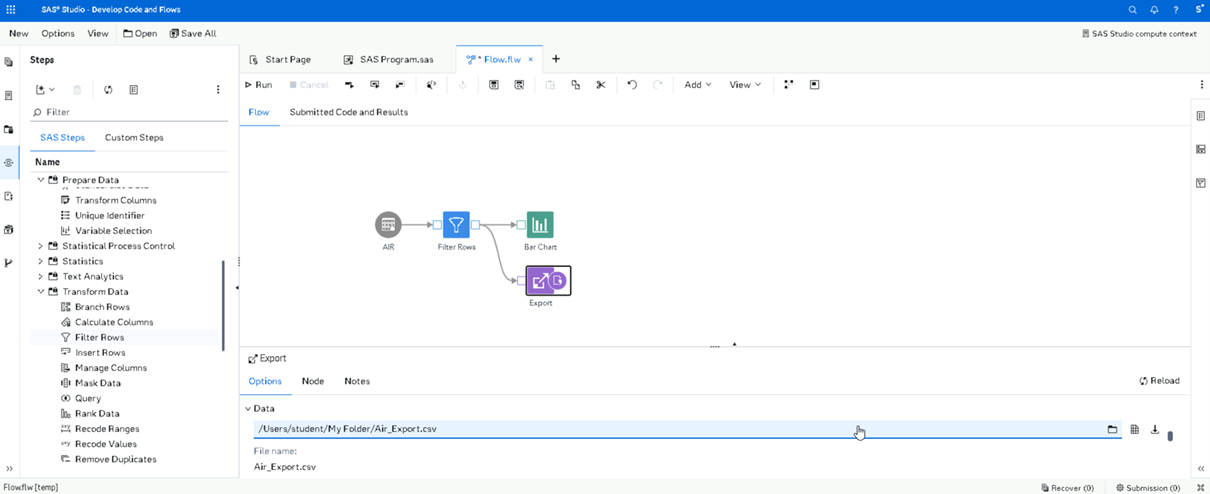Generate code icon in flow toolbar
1210x494 pixels.
click(431, 85)
